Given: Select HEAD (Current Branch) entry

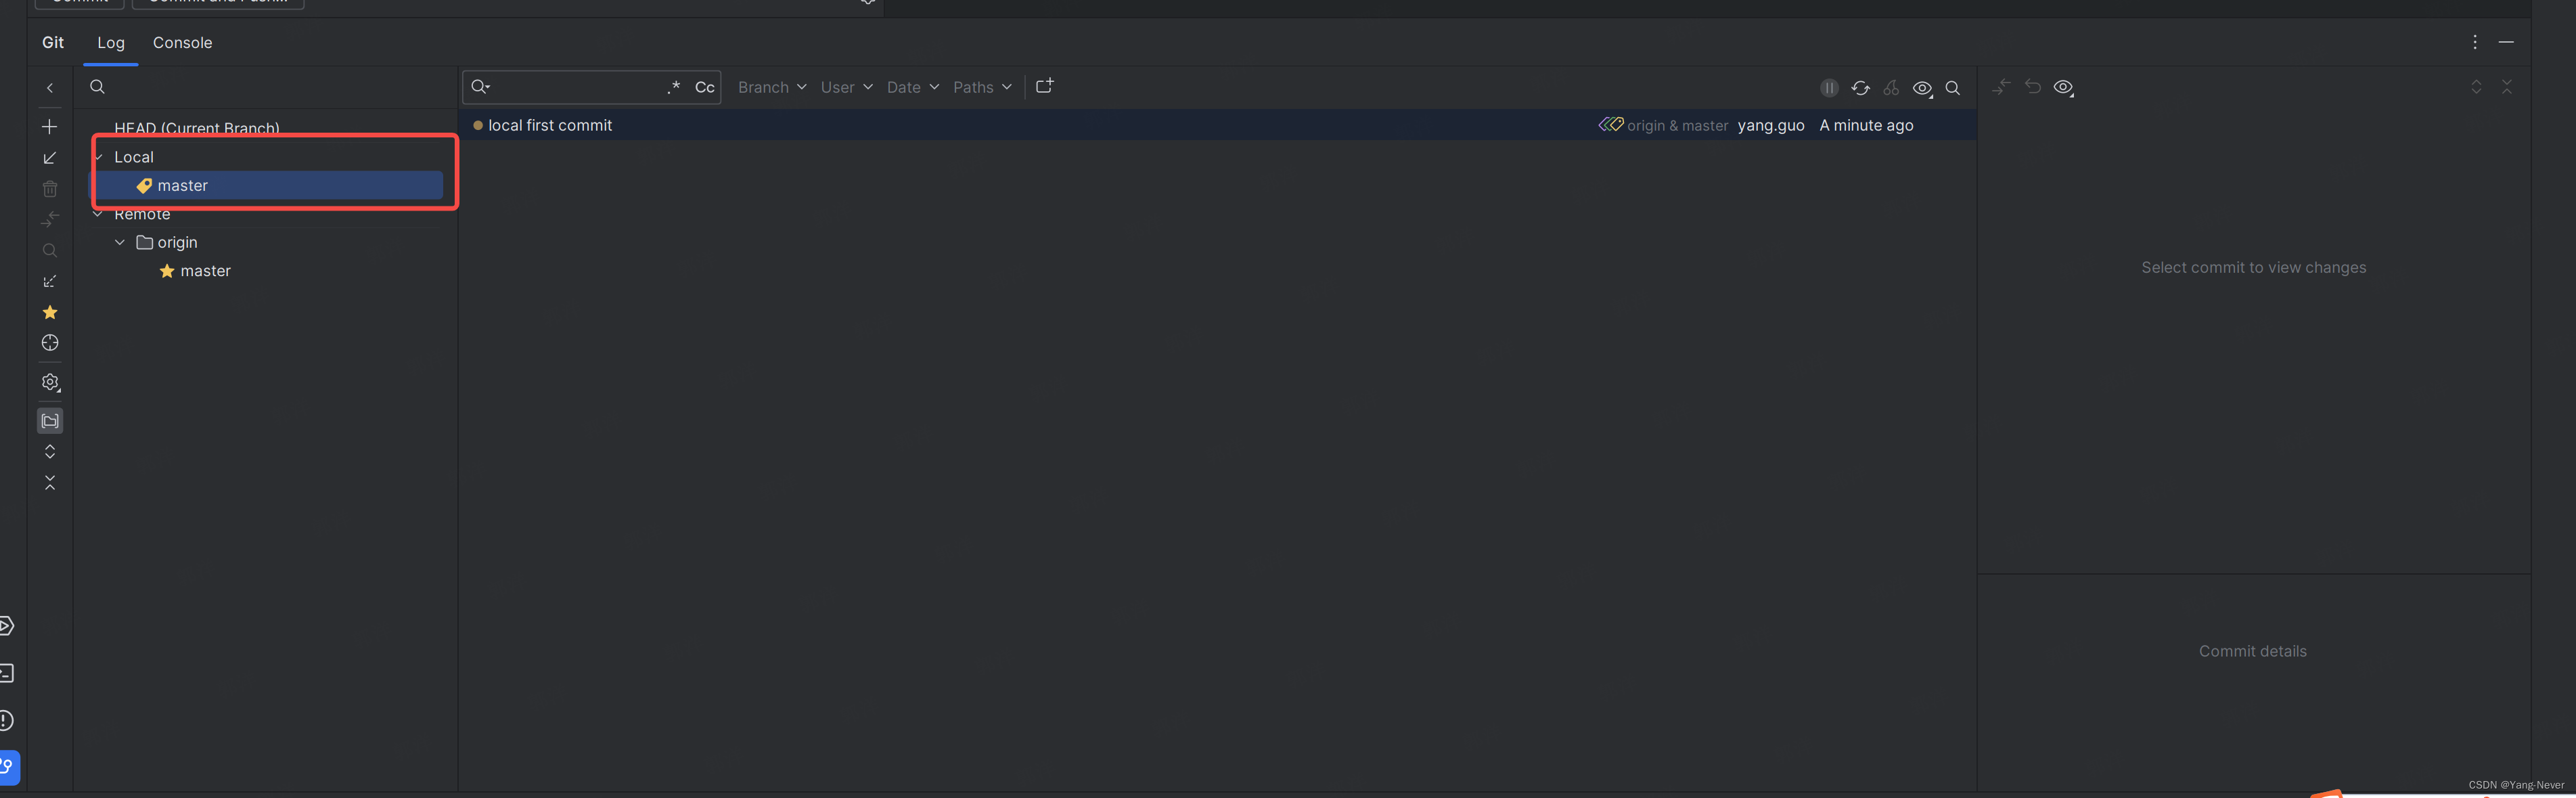Looking at the screenshot, I should point(196,128).
